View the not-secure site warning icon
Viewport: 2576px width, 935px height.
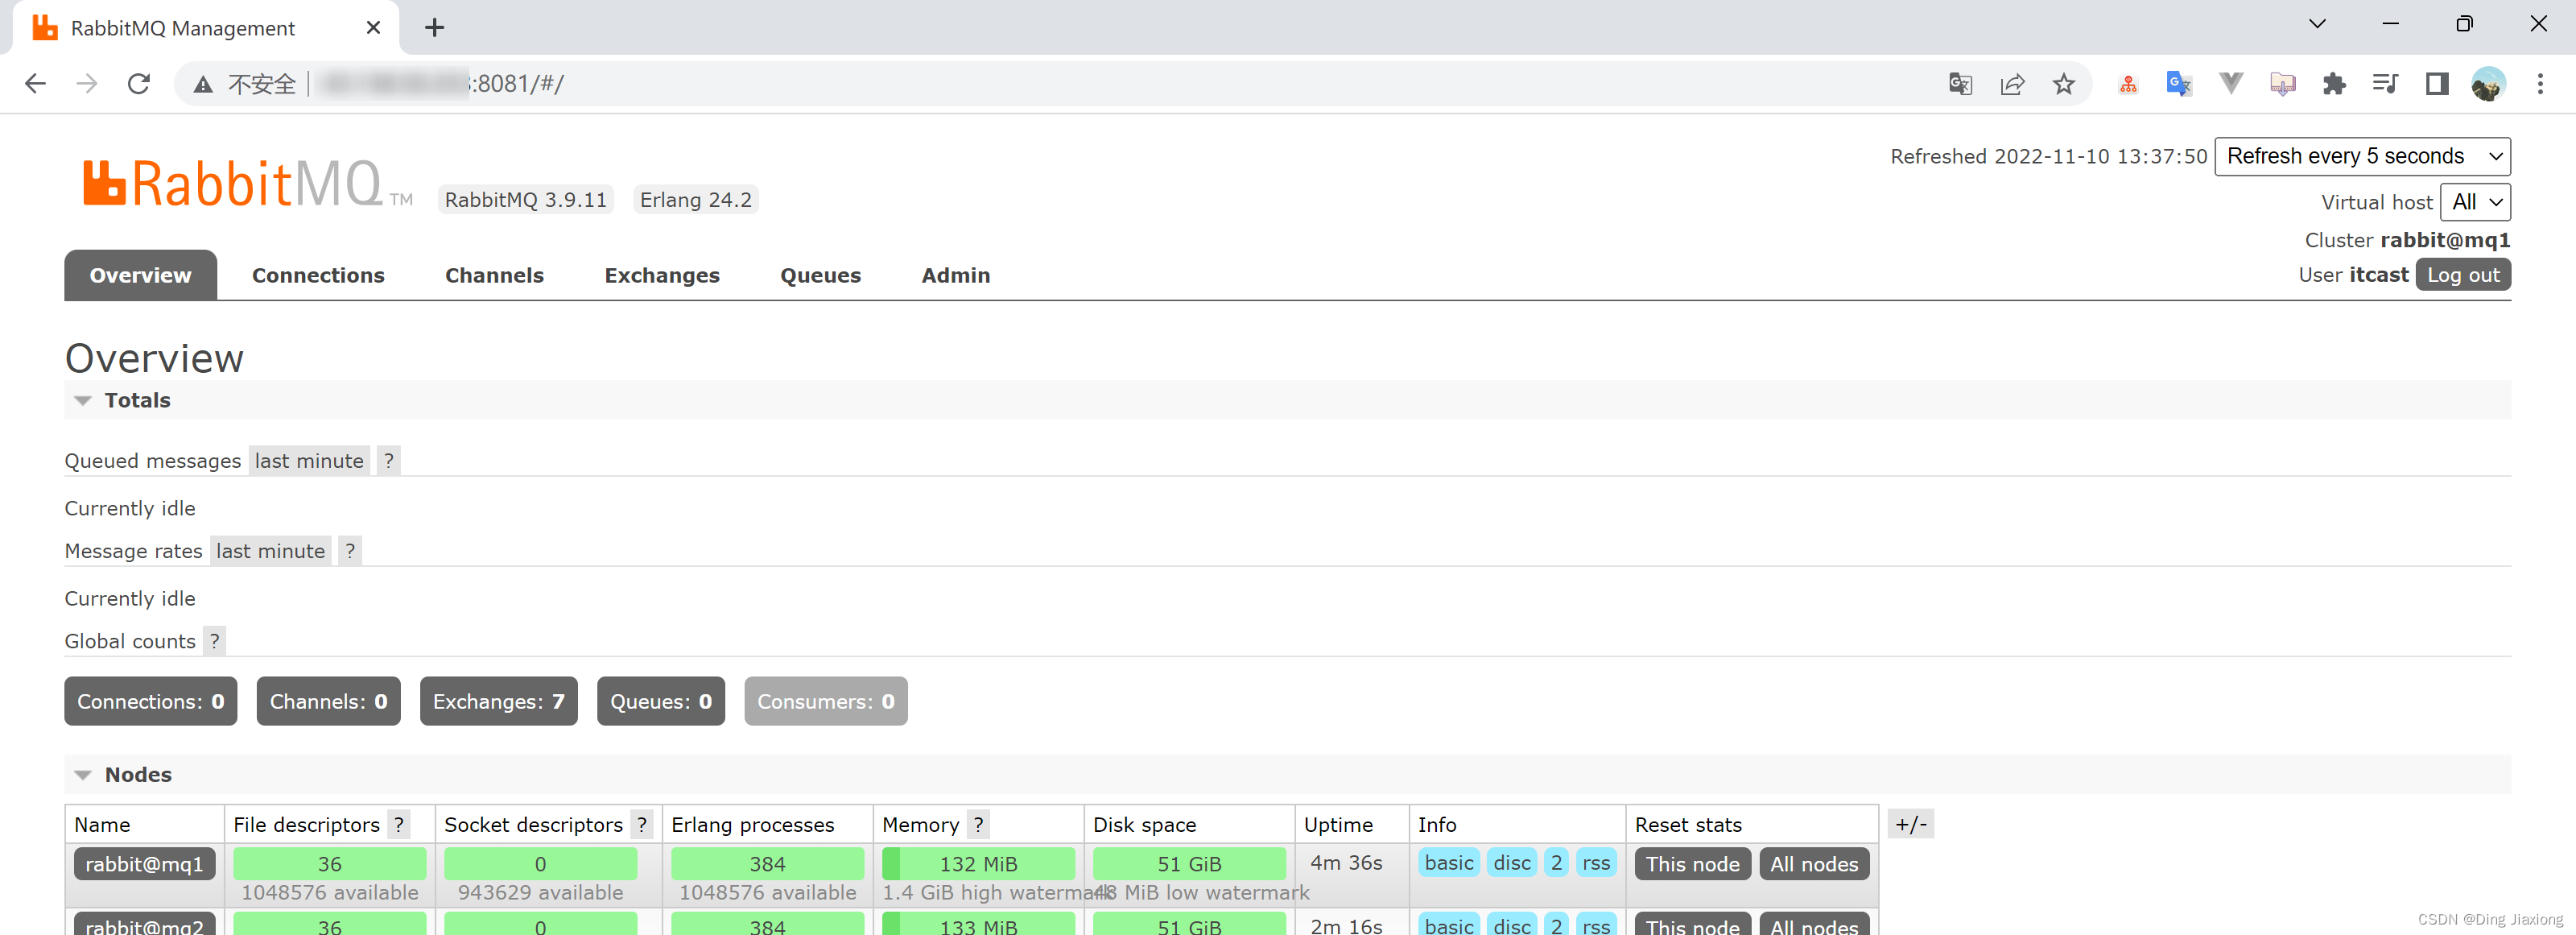tap(203, 85)
